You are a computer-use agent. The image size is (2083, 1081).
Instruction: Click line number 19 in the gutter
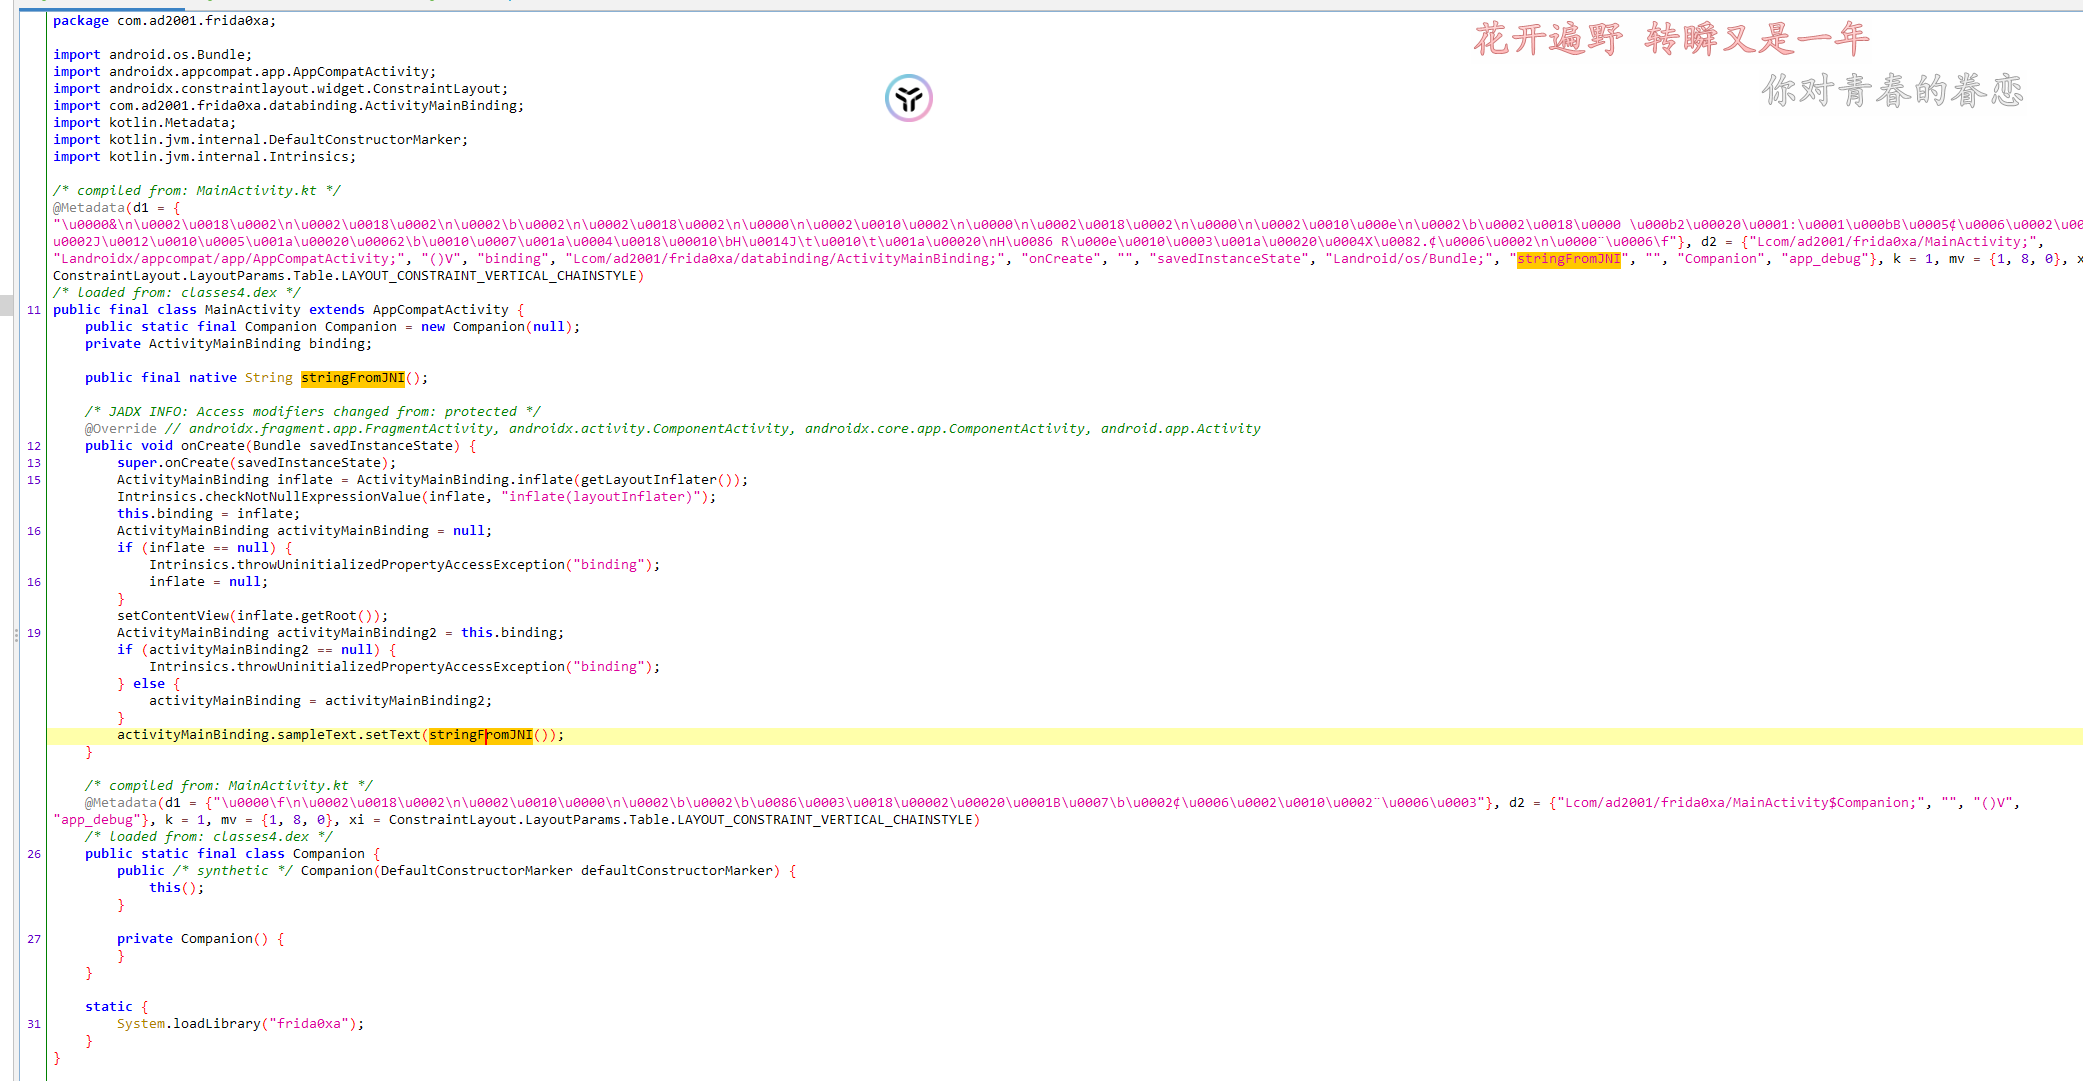coord(34,633)
